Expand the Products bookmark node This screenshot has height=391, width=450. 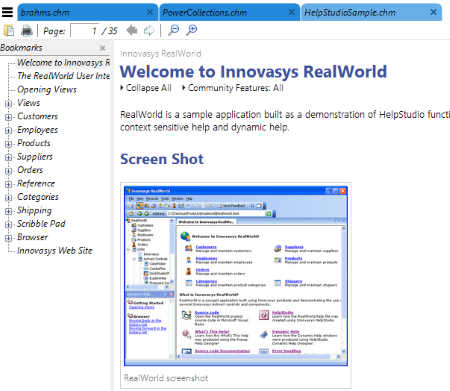click(x=8, y=144)
